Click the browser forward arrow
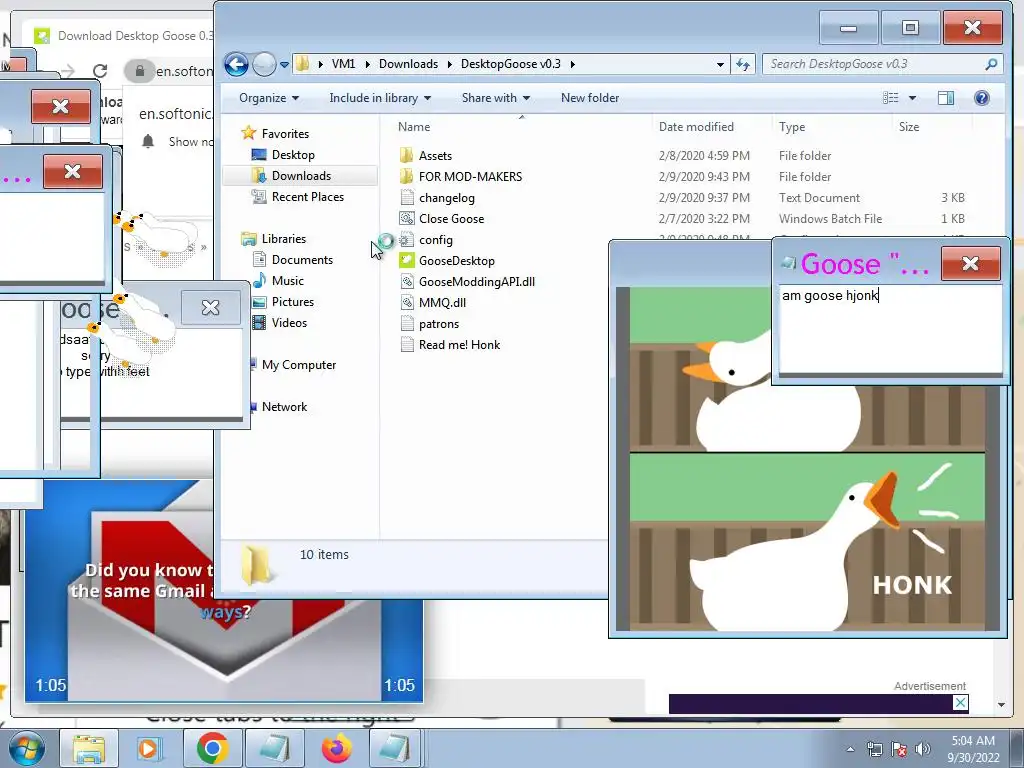This screenshot has width=1024, height=768. [x=68, y=71]
